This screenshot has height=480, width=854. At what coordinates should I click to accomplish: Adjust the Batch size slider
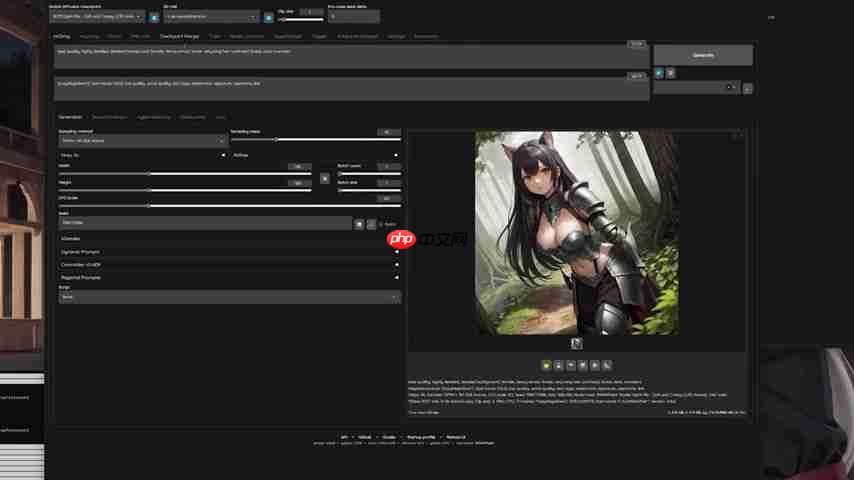369,190
